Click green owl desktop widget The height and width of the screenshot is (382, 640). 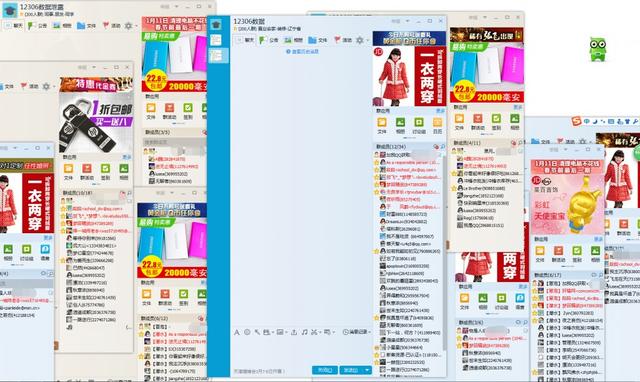pyautogui.click(x=598, y=49)
